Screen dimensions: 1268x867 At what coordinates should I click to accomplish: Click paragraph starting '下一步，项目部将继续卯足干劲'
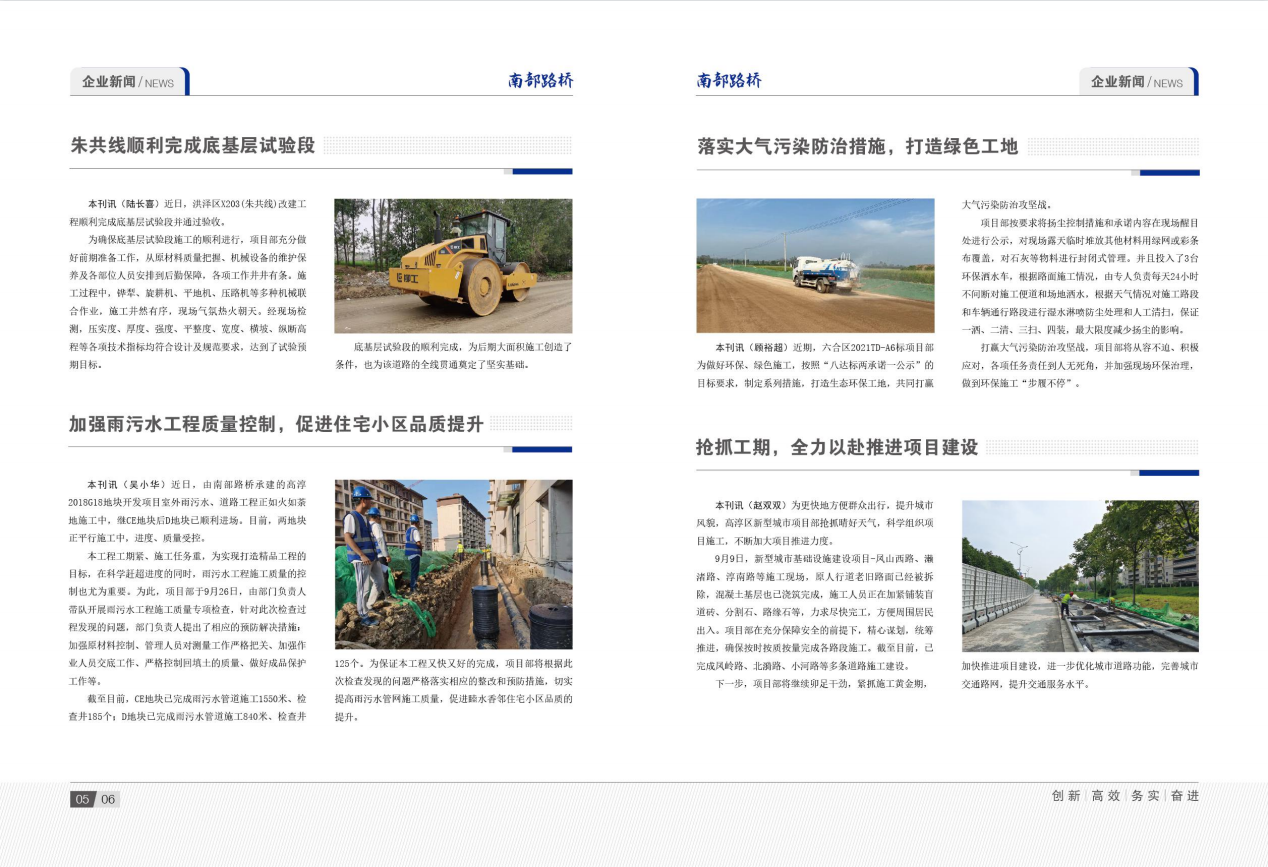coord(823,684)
